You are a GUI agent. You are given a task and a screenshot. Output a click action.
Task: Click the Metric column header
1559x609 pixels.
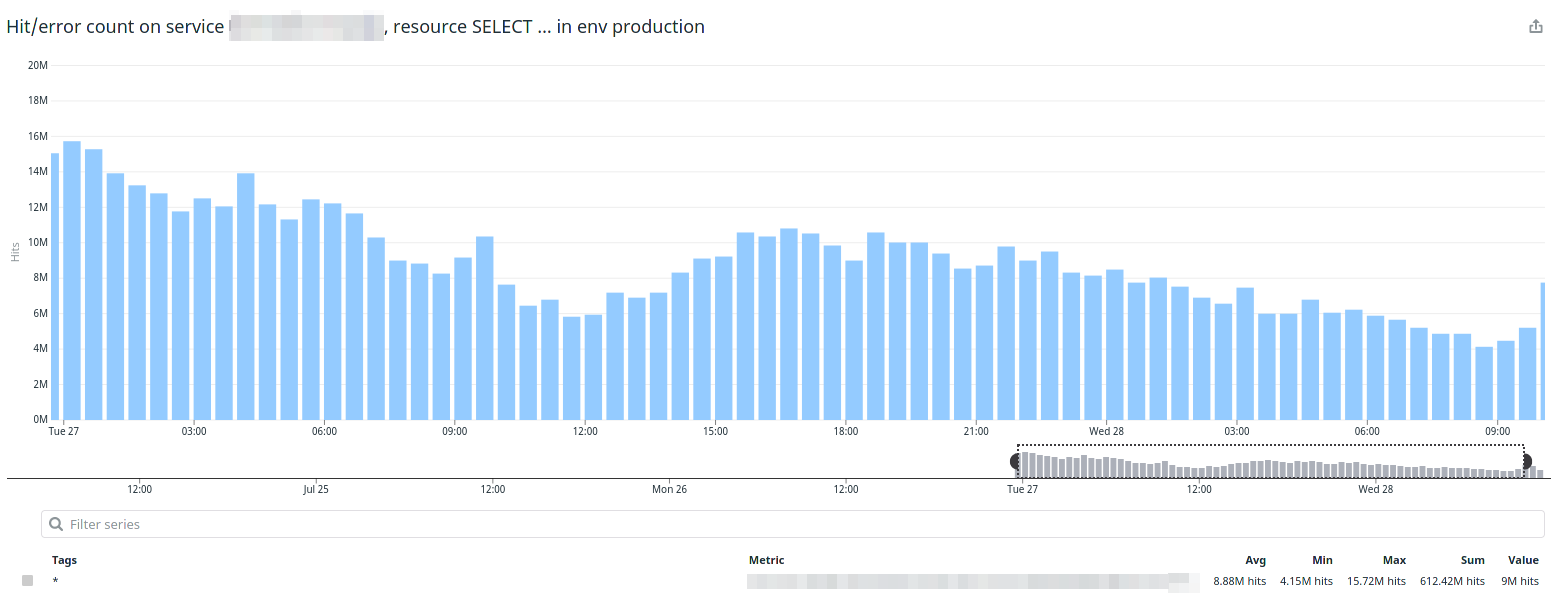[766, 560]
